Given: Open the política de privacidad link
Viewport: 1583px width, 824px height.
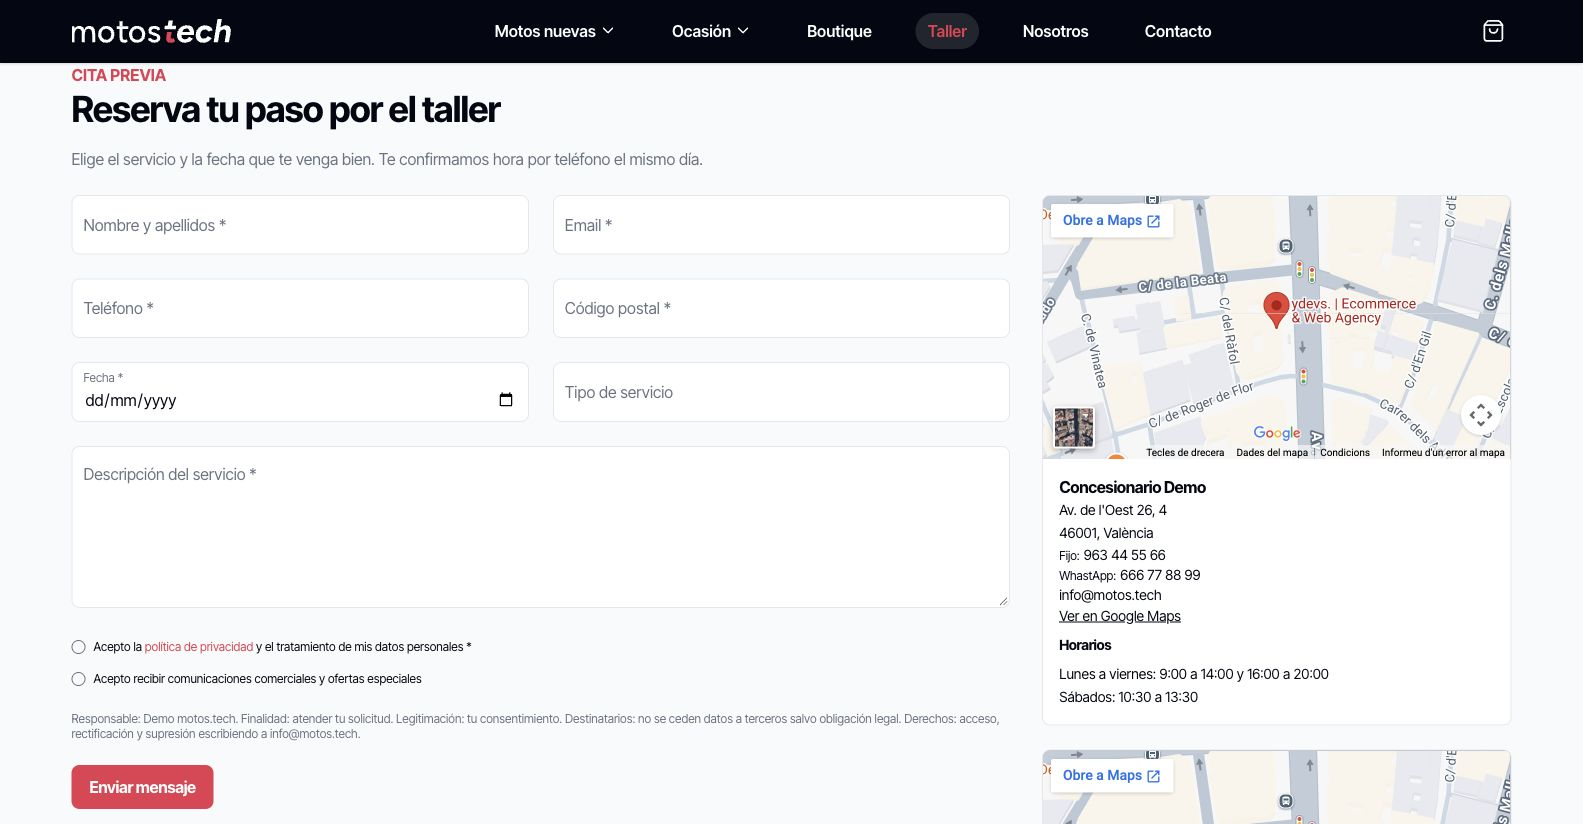Looking at the screenshot, I should 199,647.
